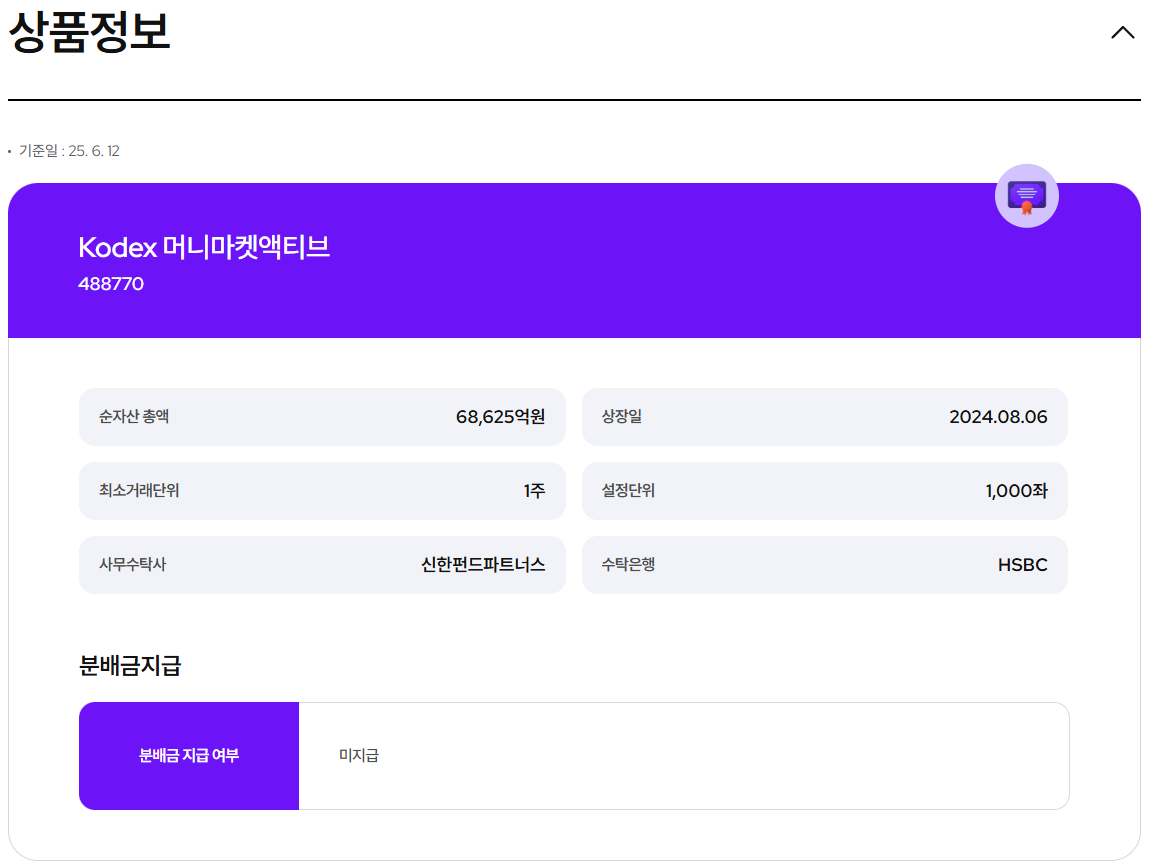Collapse the 상품정보 section via the chevron
This screenshot has height=867, width=1156.
(1121, 32)
